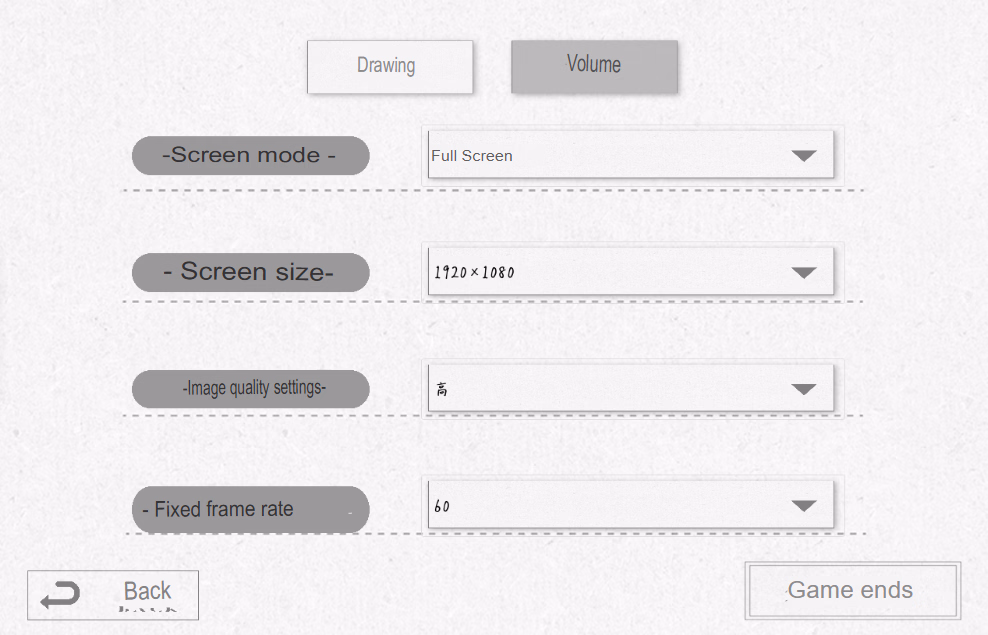Click the return arrow icon beside Back
Viewport: 988px width, 635px height.
pos(59,597)
